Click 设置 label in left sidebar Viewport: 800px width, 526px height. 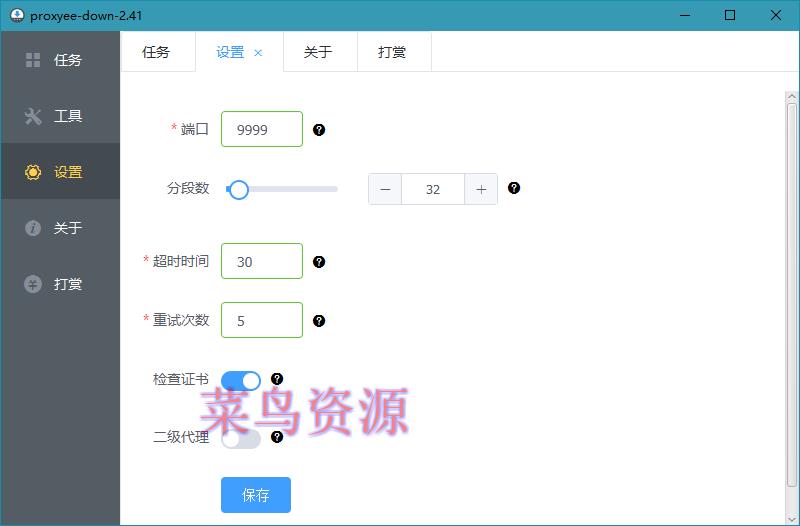(68, 172)
